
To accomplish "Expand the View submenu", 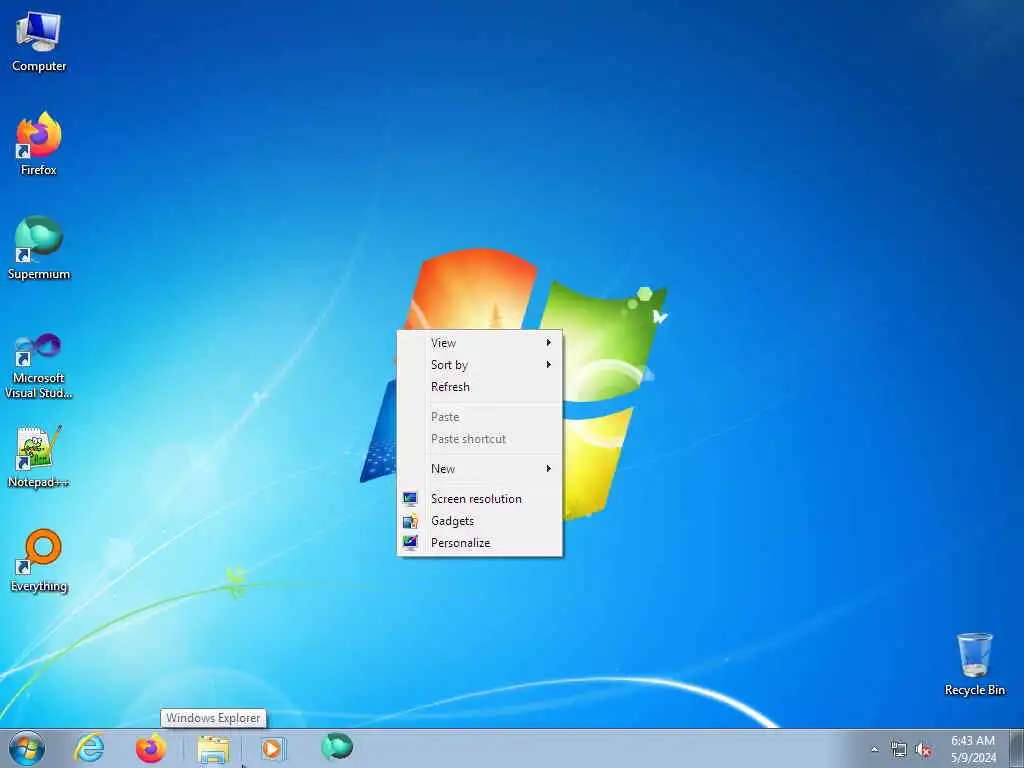I will tap(480, 343).
